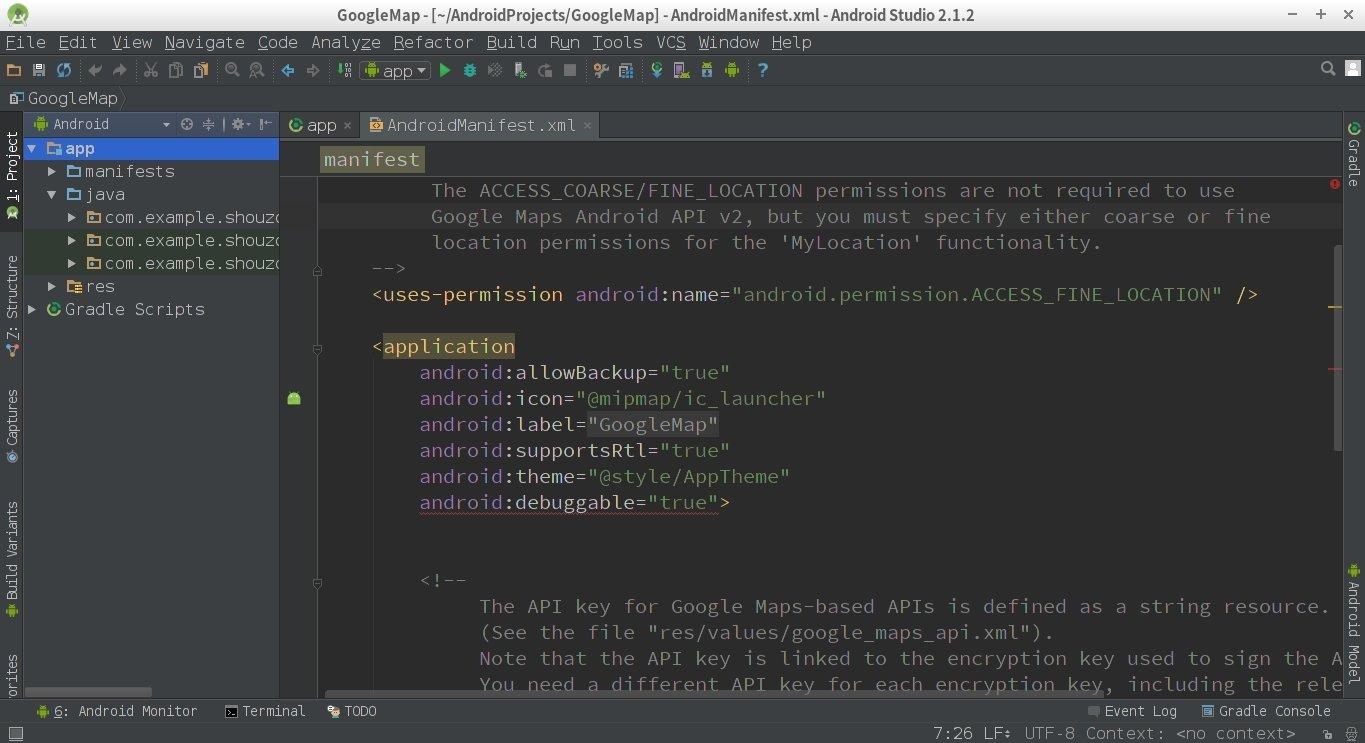This screenshot has height=743, width=1365.
Task: Open the VCS menu
Action: [x=671, y=42]
